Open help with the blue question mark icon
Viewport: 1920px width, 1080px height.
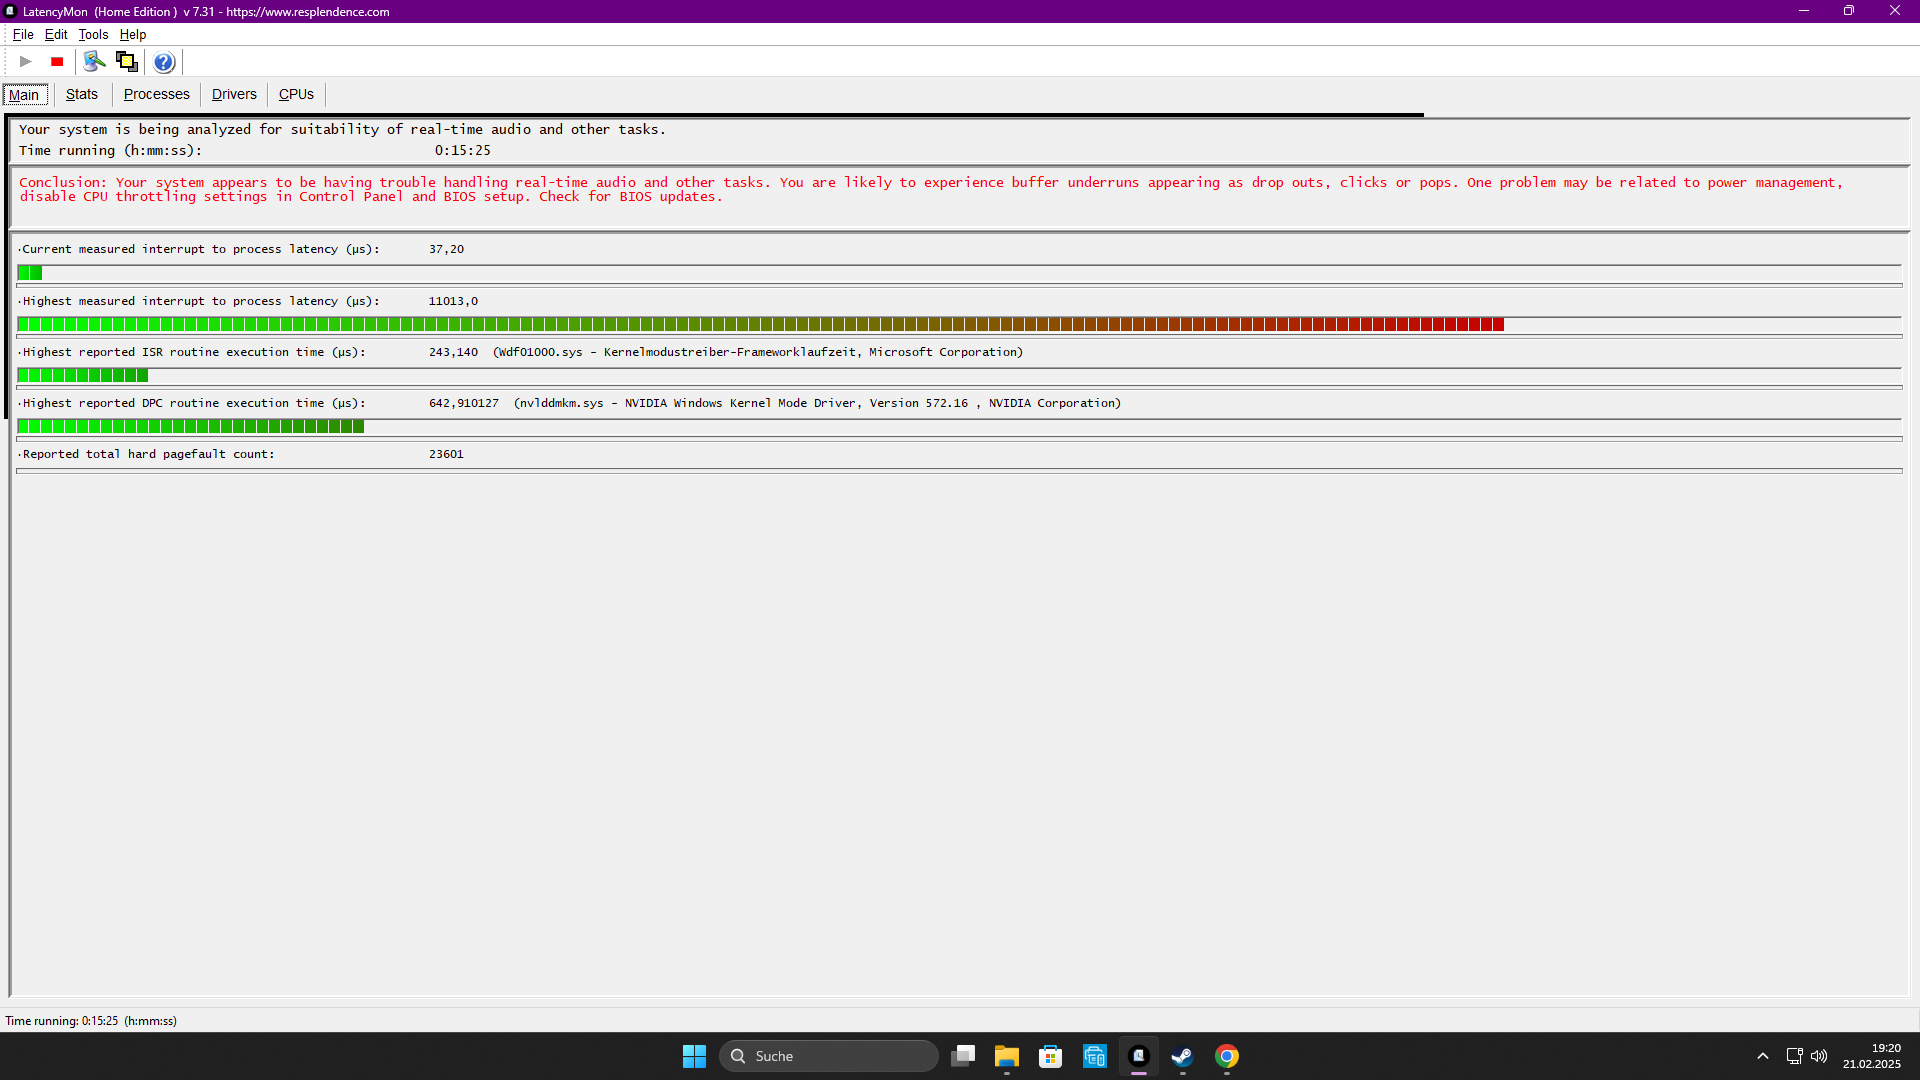[164, 62]
